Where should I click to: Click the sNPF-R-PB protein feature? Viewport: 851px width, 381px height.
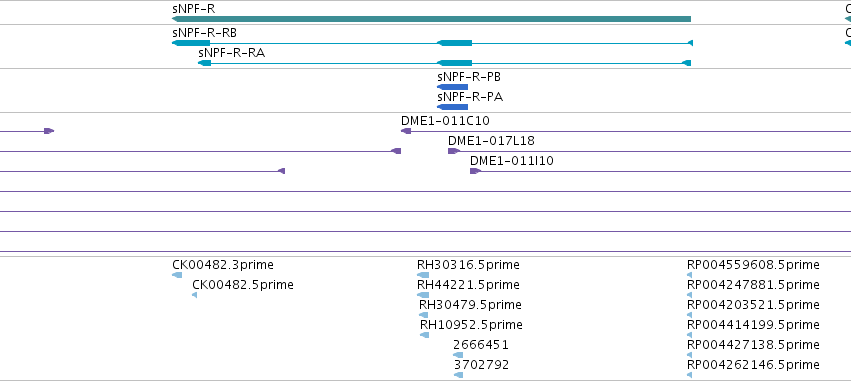tap(452, 87)
